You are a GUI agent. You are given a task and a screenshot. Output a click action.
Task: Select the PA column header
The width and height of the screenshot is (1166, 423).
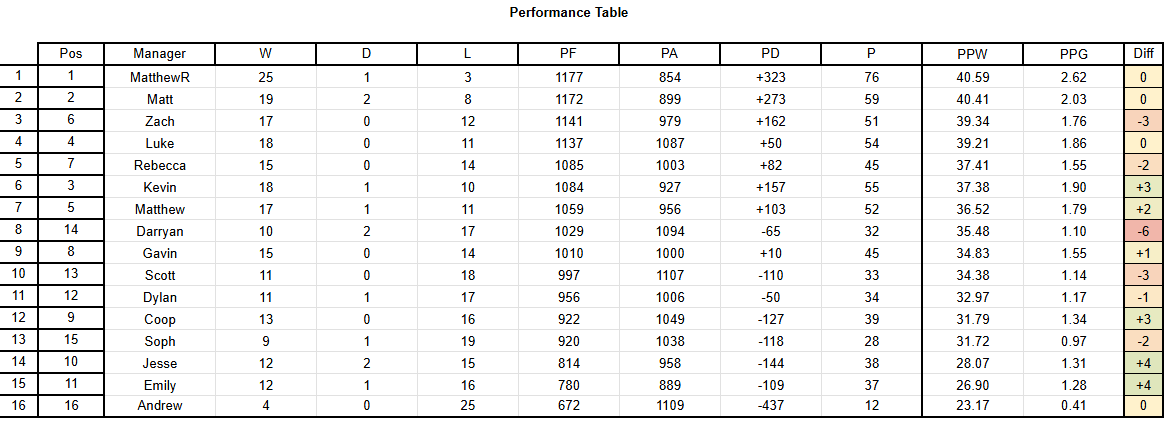tap(669, 54)
